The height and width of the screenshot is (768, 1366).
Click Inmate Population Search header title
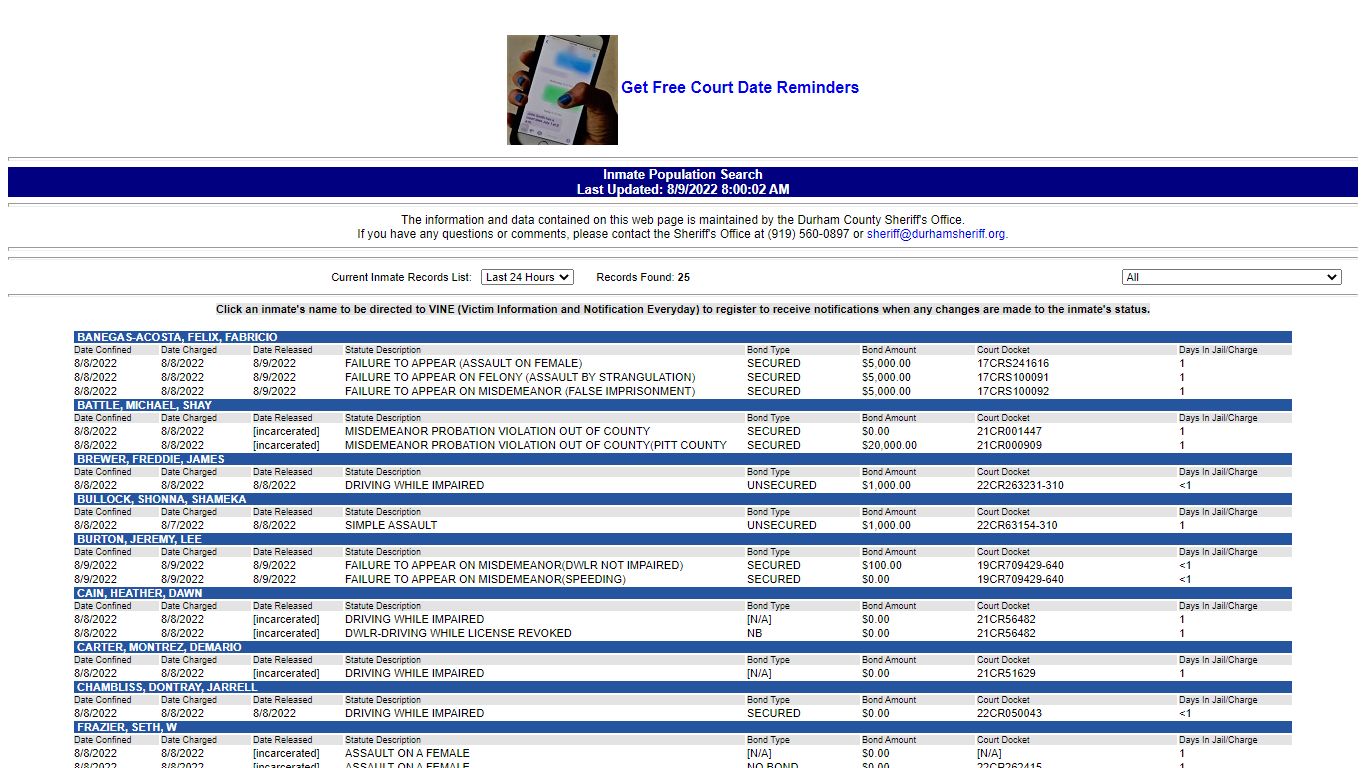683,175
